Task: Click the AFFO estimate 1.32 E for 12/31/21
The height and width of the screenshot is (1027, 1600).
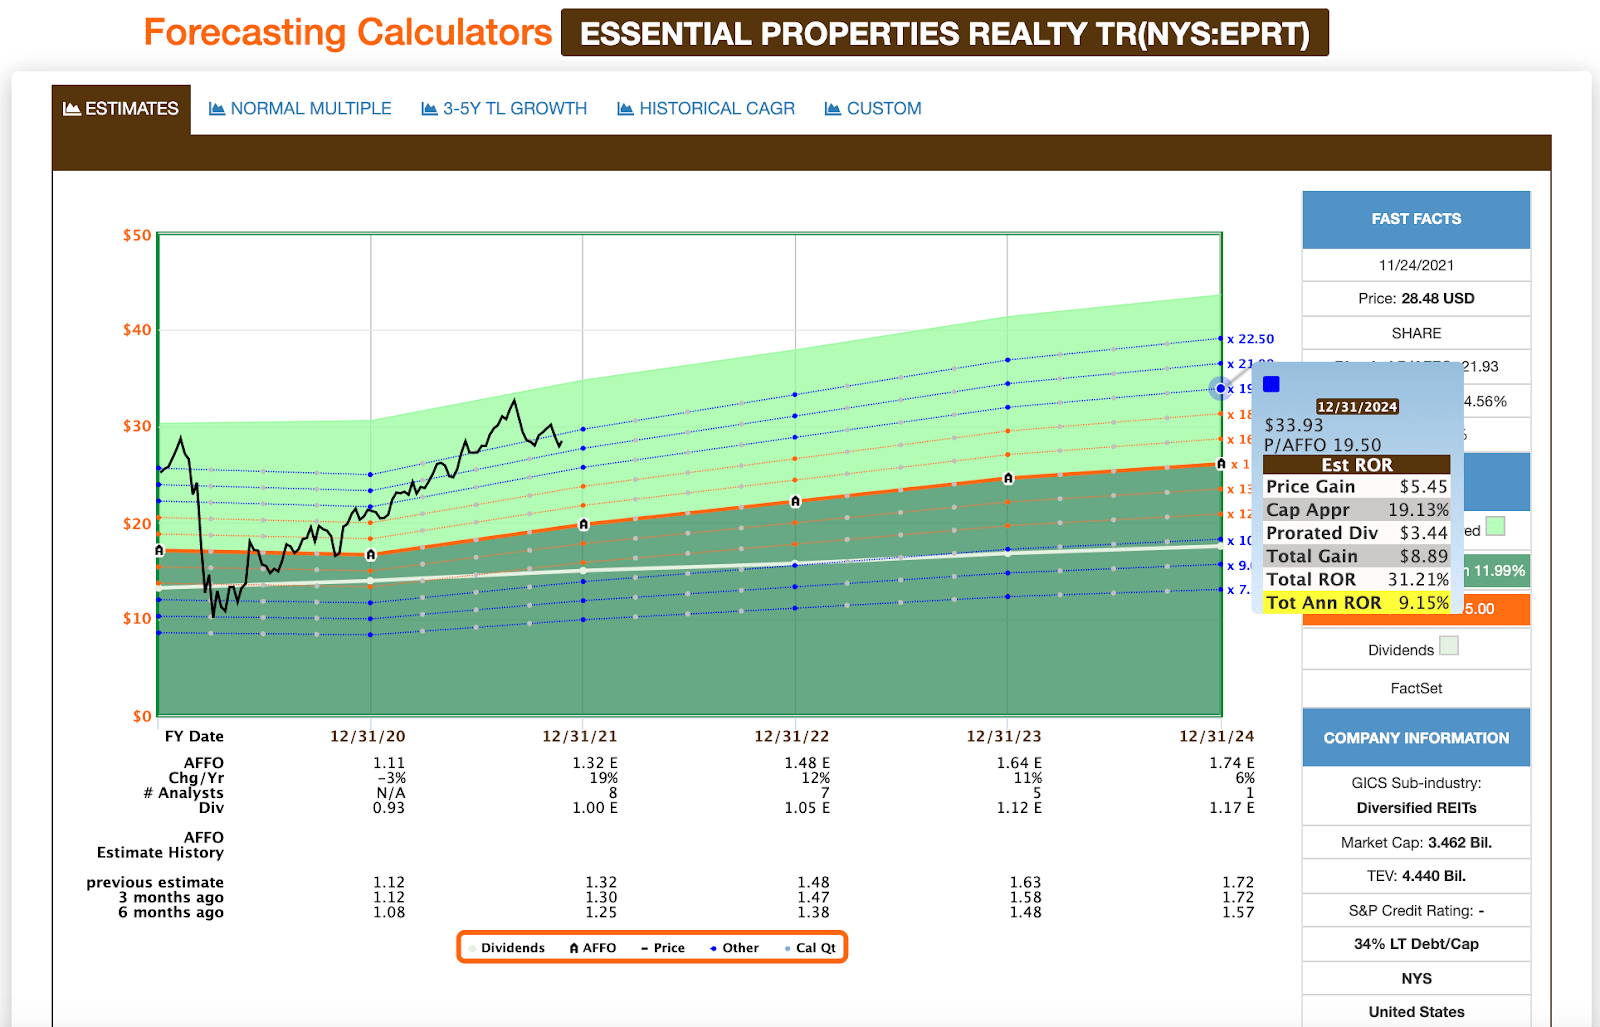Action: coord(595,763)
